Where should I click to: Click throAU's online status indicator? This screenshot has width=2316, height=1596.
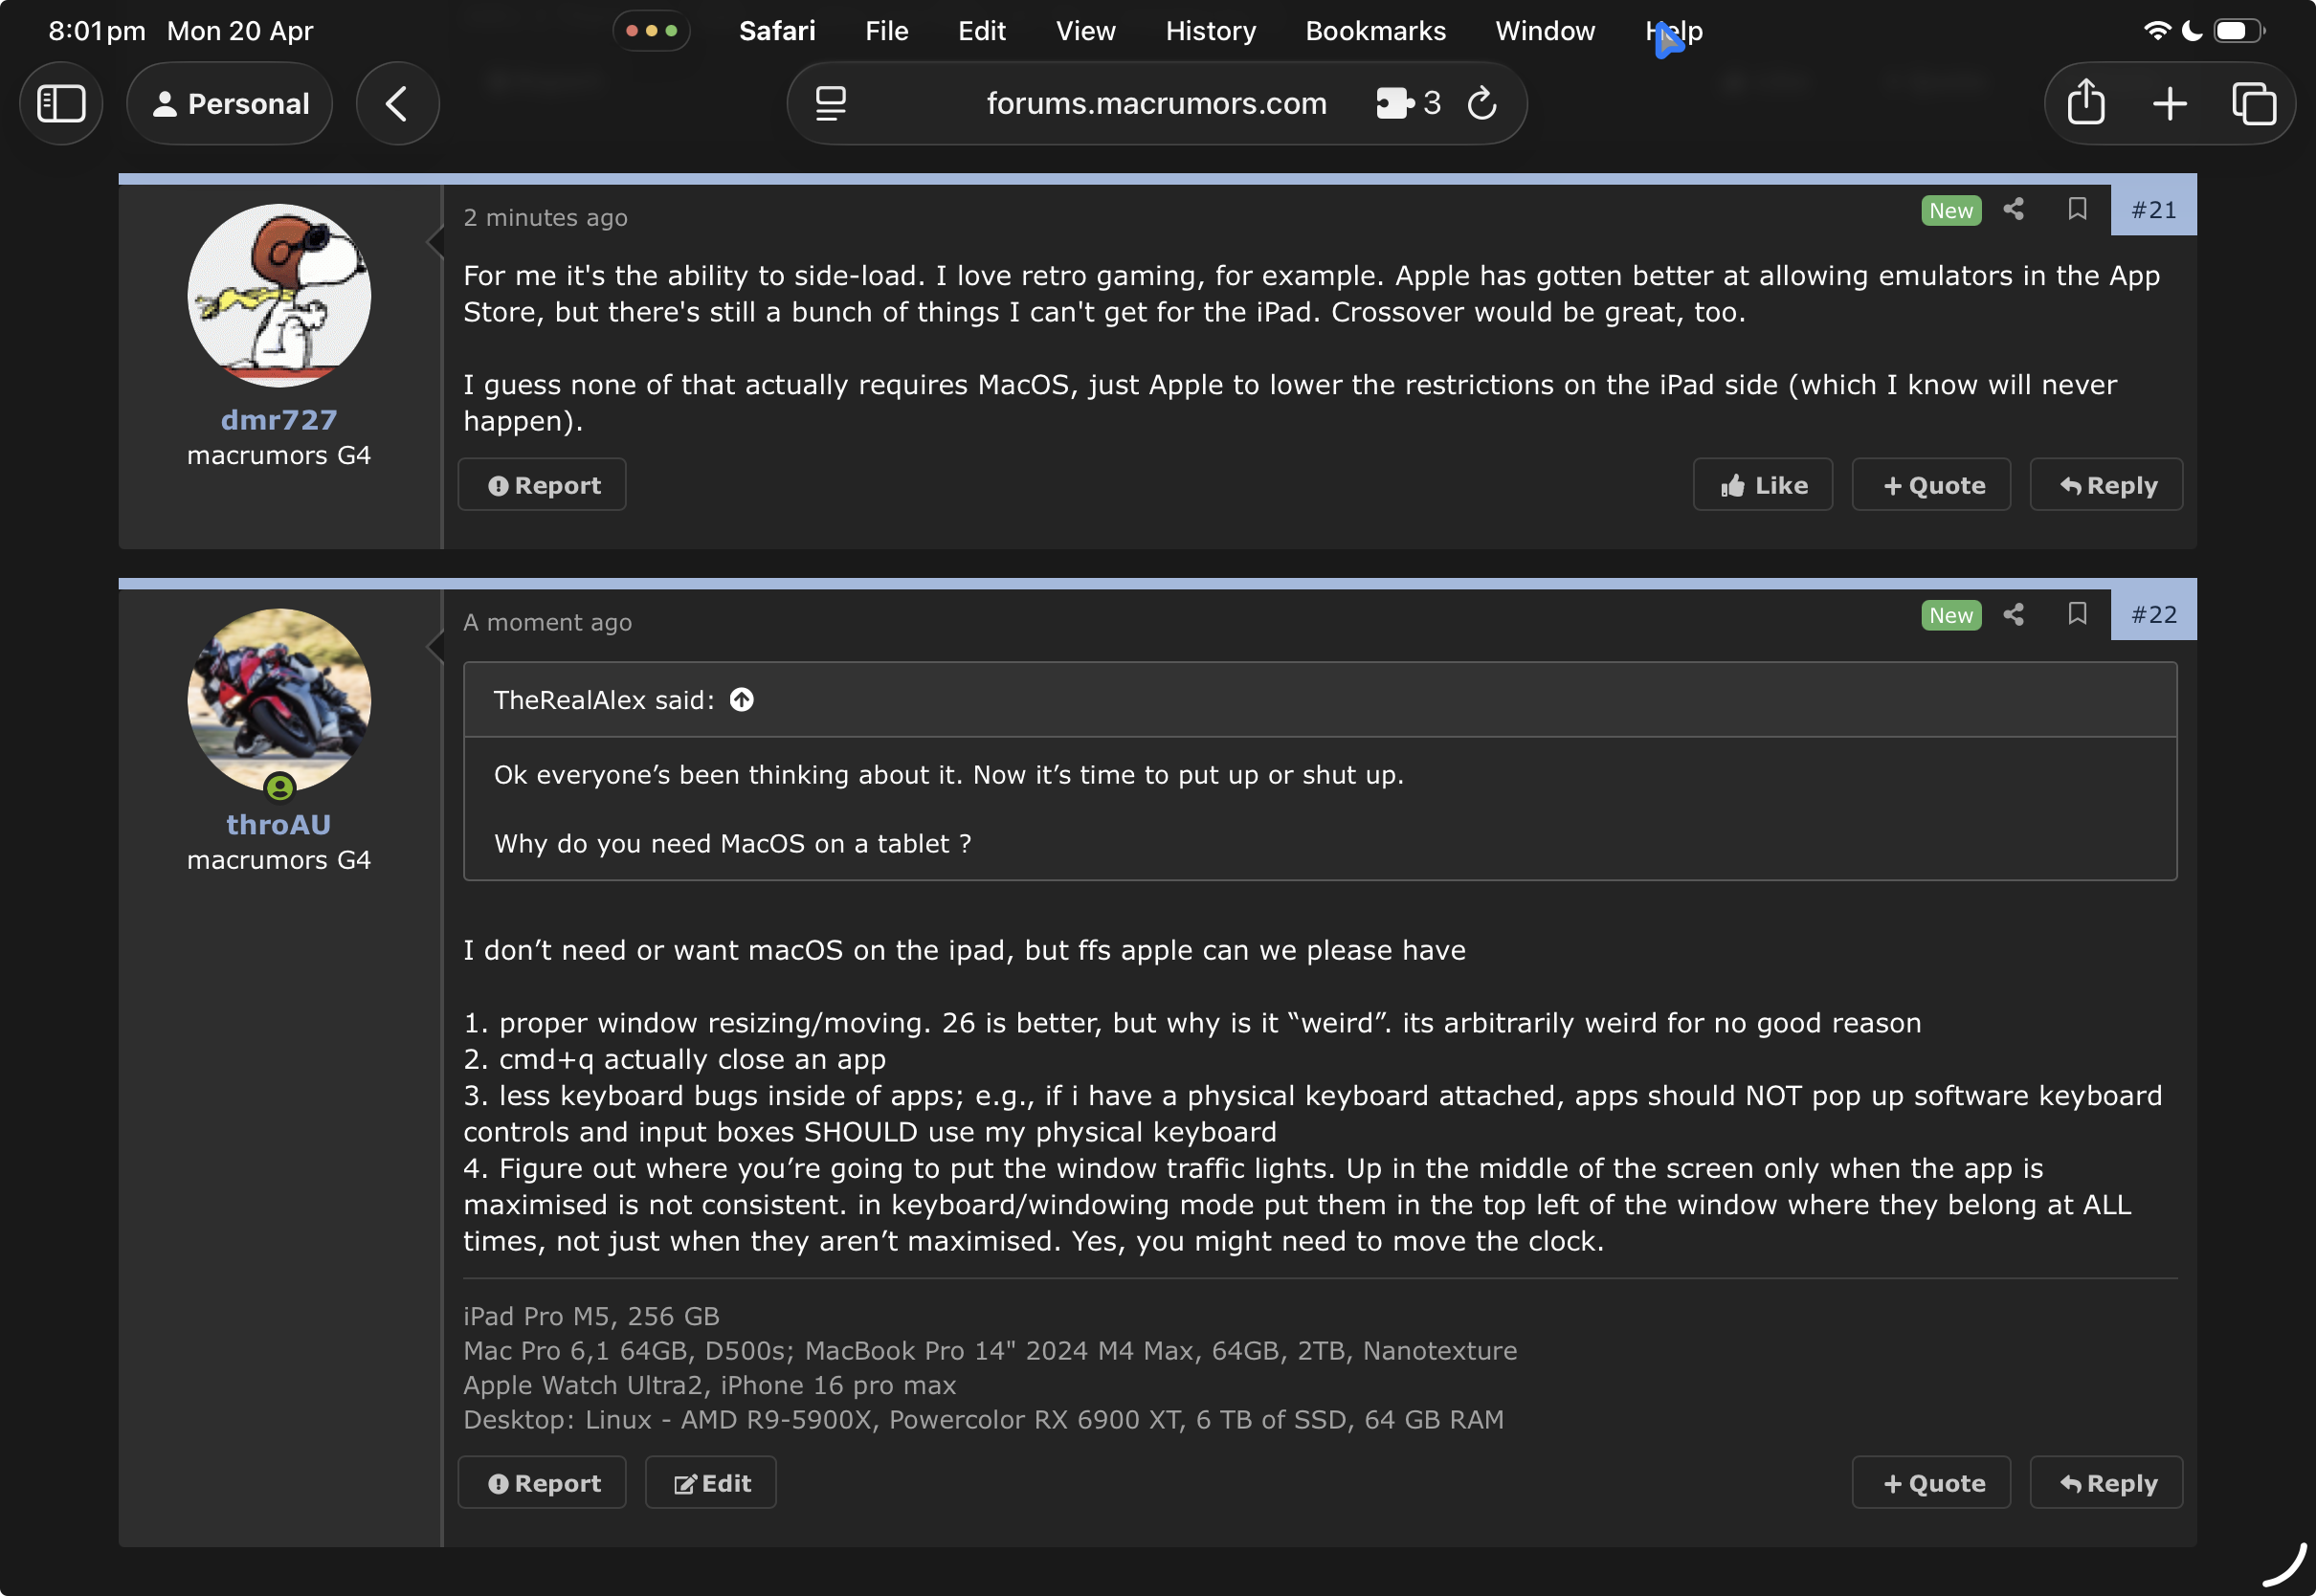[x=280, y=788]
